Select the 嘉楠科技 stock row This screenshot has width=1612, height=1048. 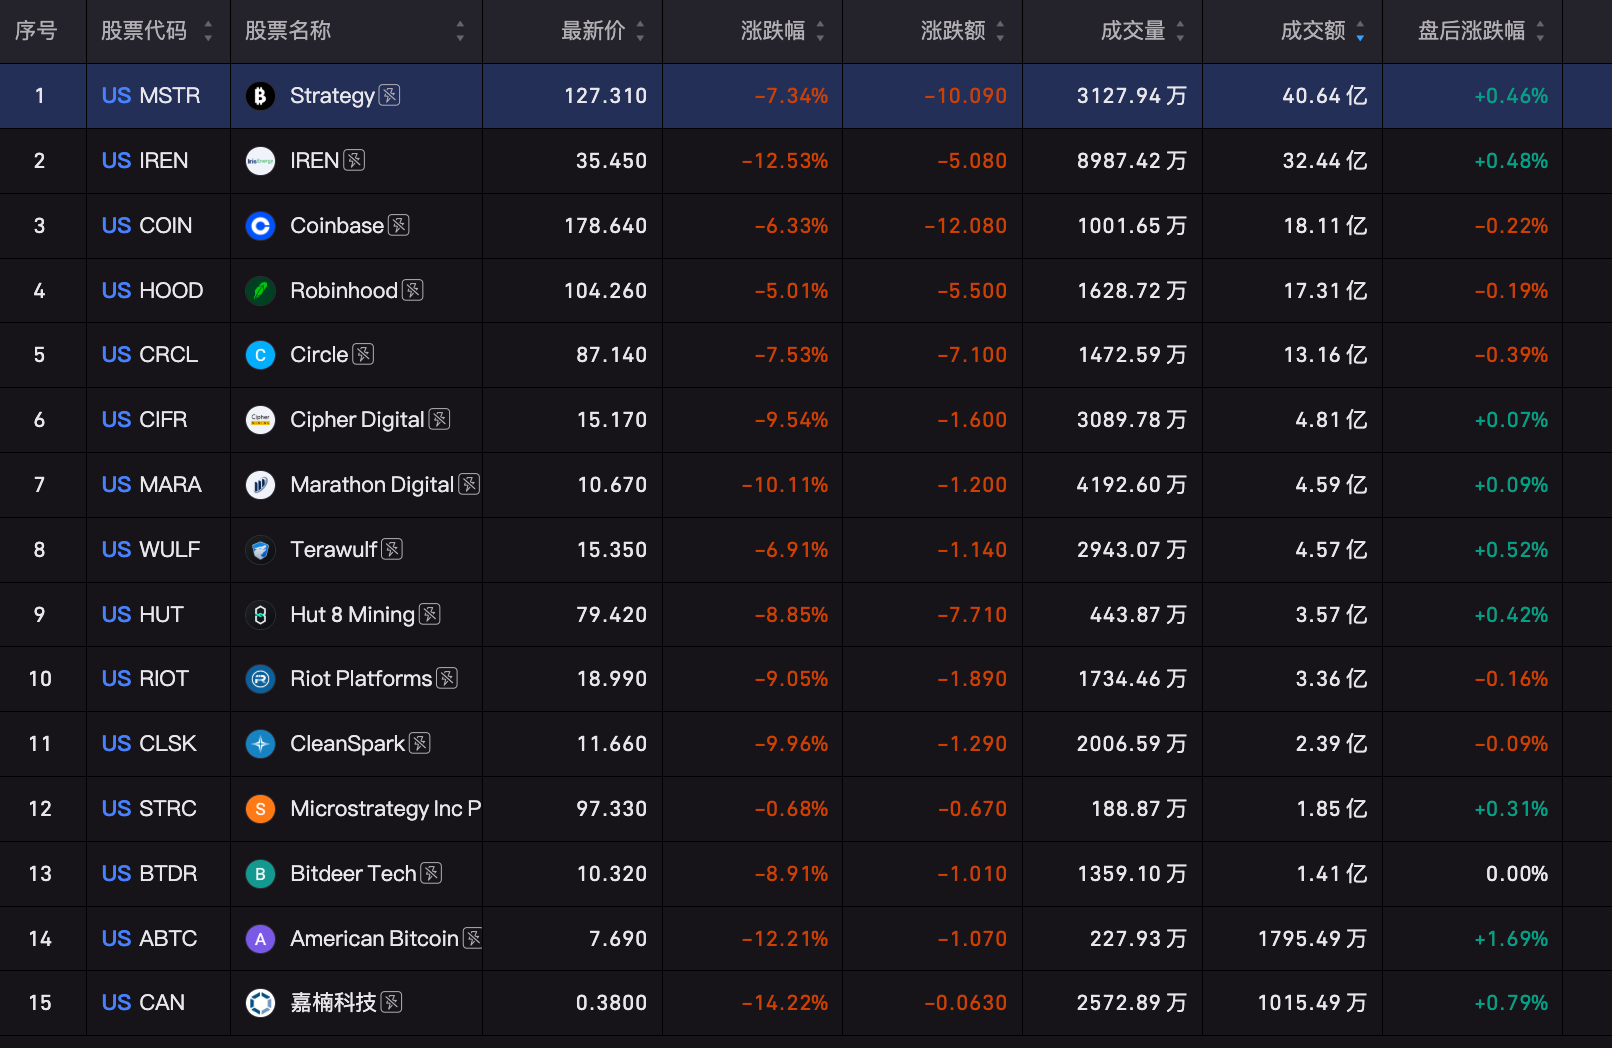point(806,1003)
